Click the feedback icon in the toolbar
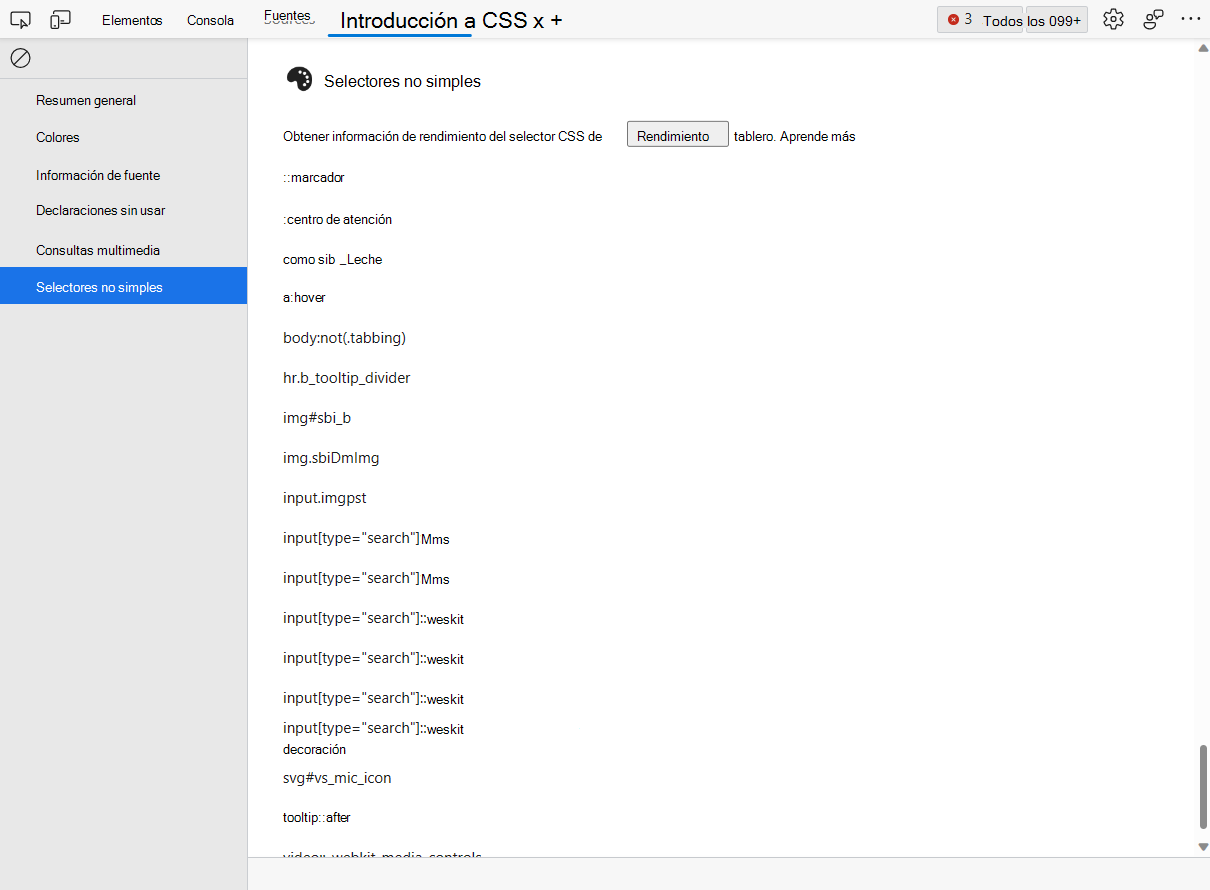Screen dimensions: 1210x890 [1153, 19]
